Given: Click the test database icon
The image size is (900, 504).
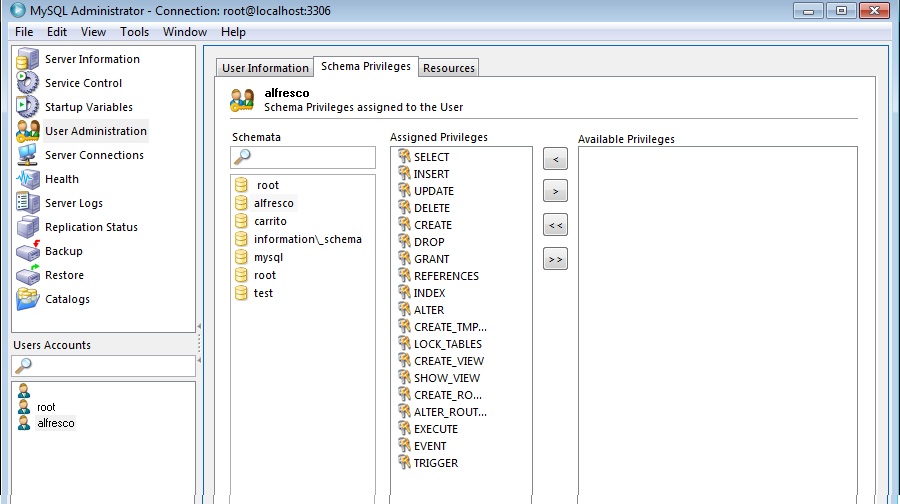Looking at the screenshot, I should point(242,293).
